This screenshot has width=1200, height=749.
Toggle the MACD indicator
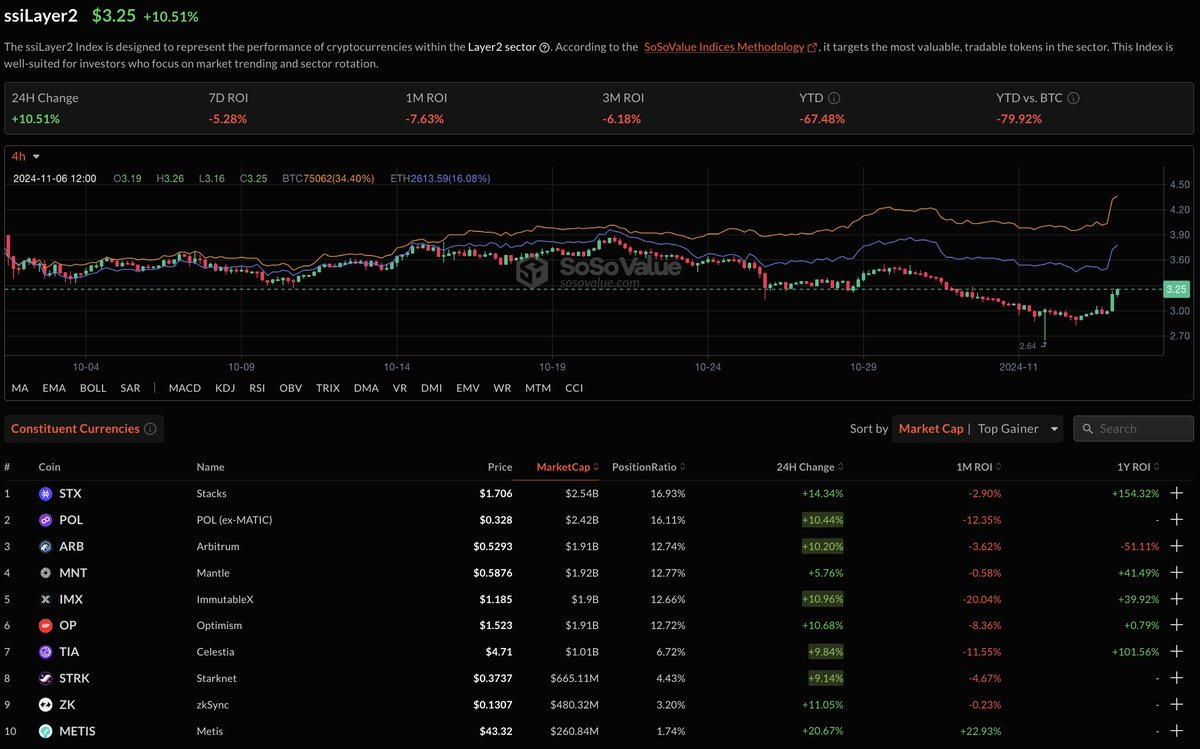pos(185,388)
